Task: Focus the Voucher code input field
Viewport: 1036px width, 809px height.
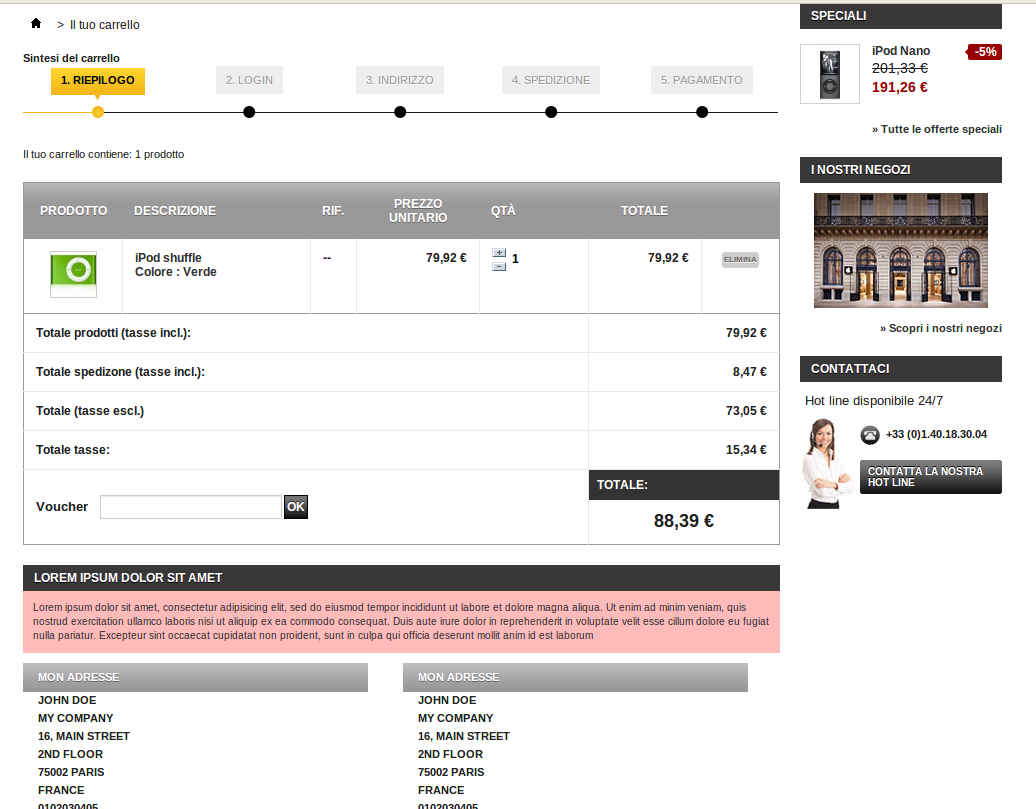Action: [191, 507]
